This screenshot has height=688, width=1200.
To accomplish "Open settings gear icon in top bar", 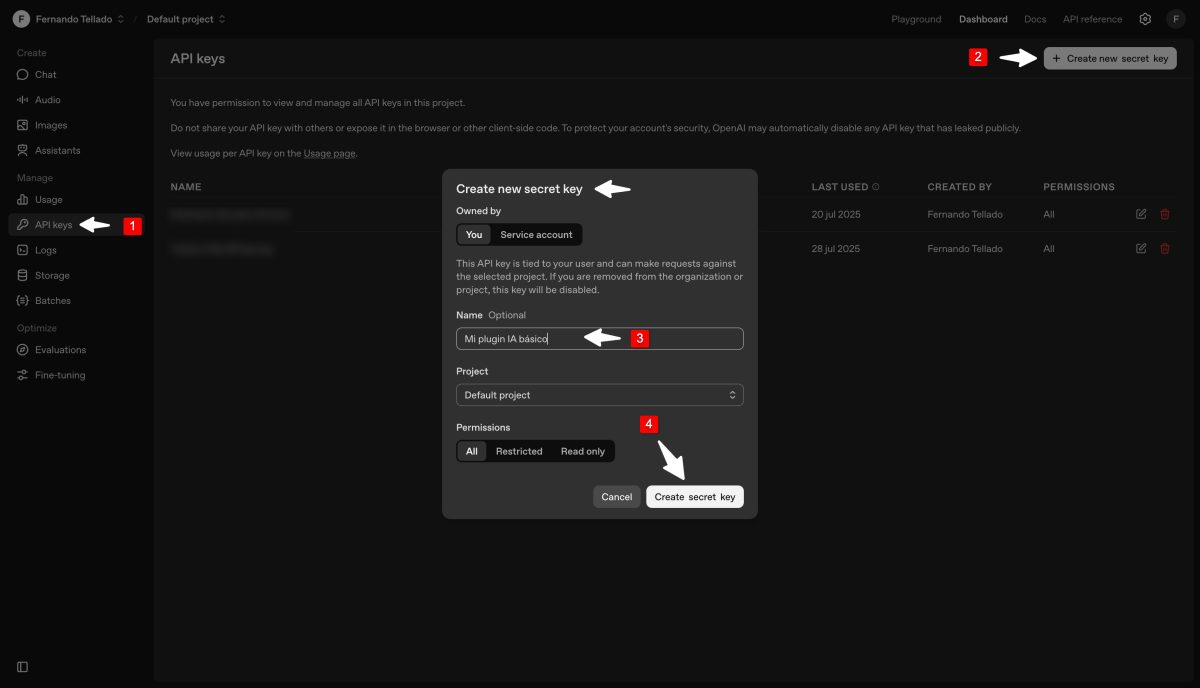I will (x=1145, y=19).
